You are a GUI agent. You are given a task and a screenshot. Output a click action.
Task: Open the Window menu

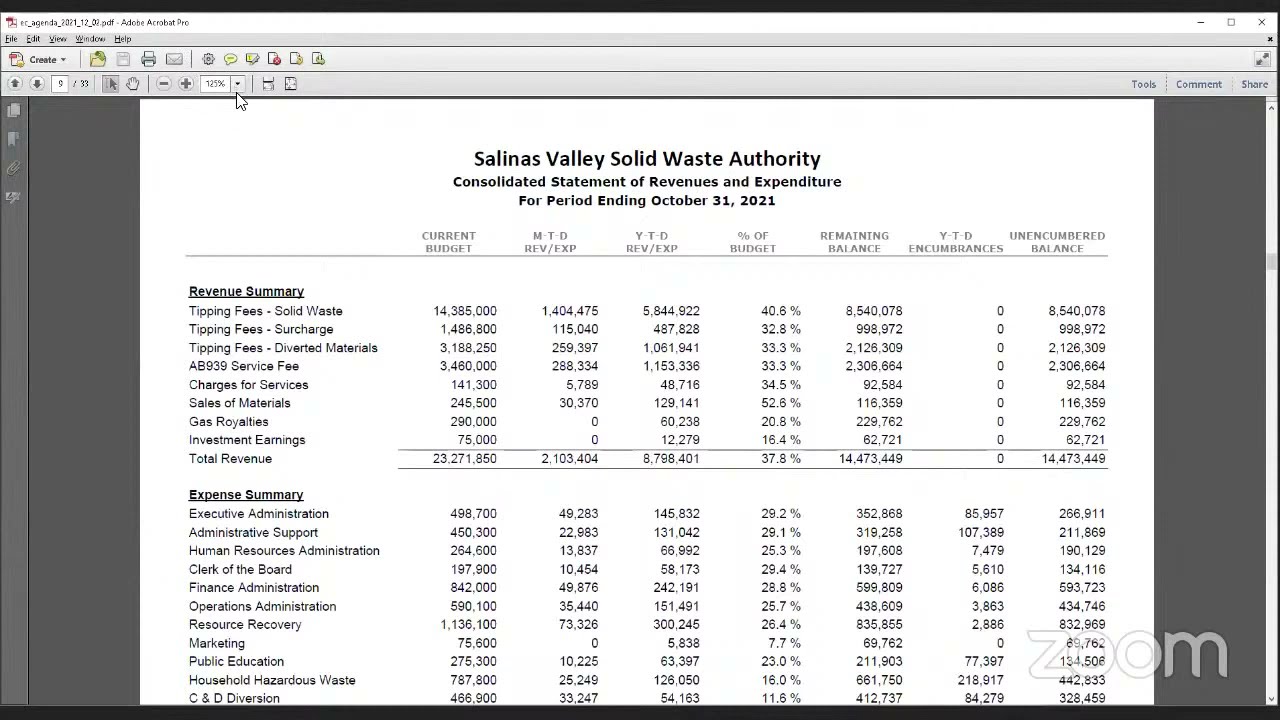point(90,39)
